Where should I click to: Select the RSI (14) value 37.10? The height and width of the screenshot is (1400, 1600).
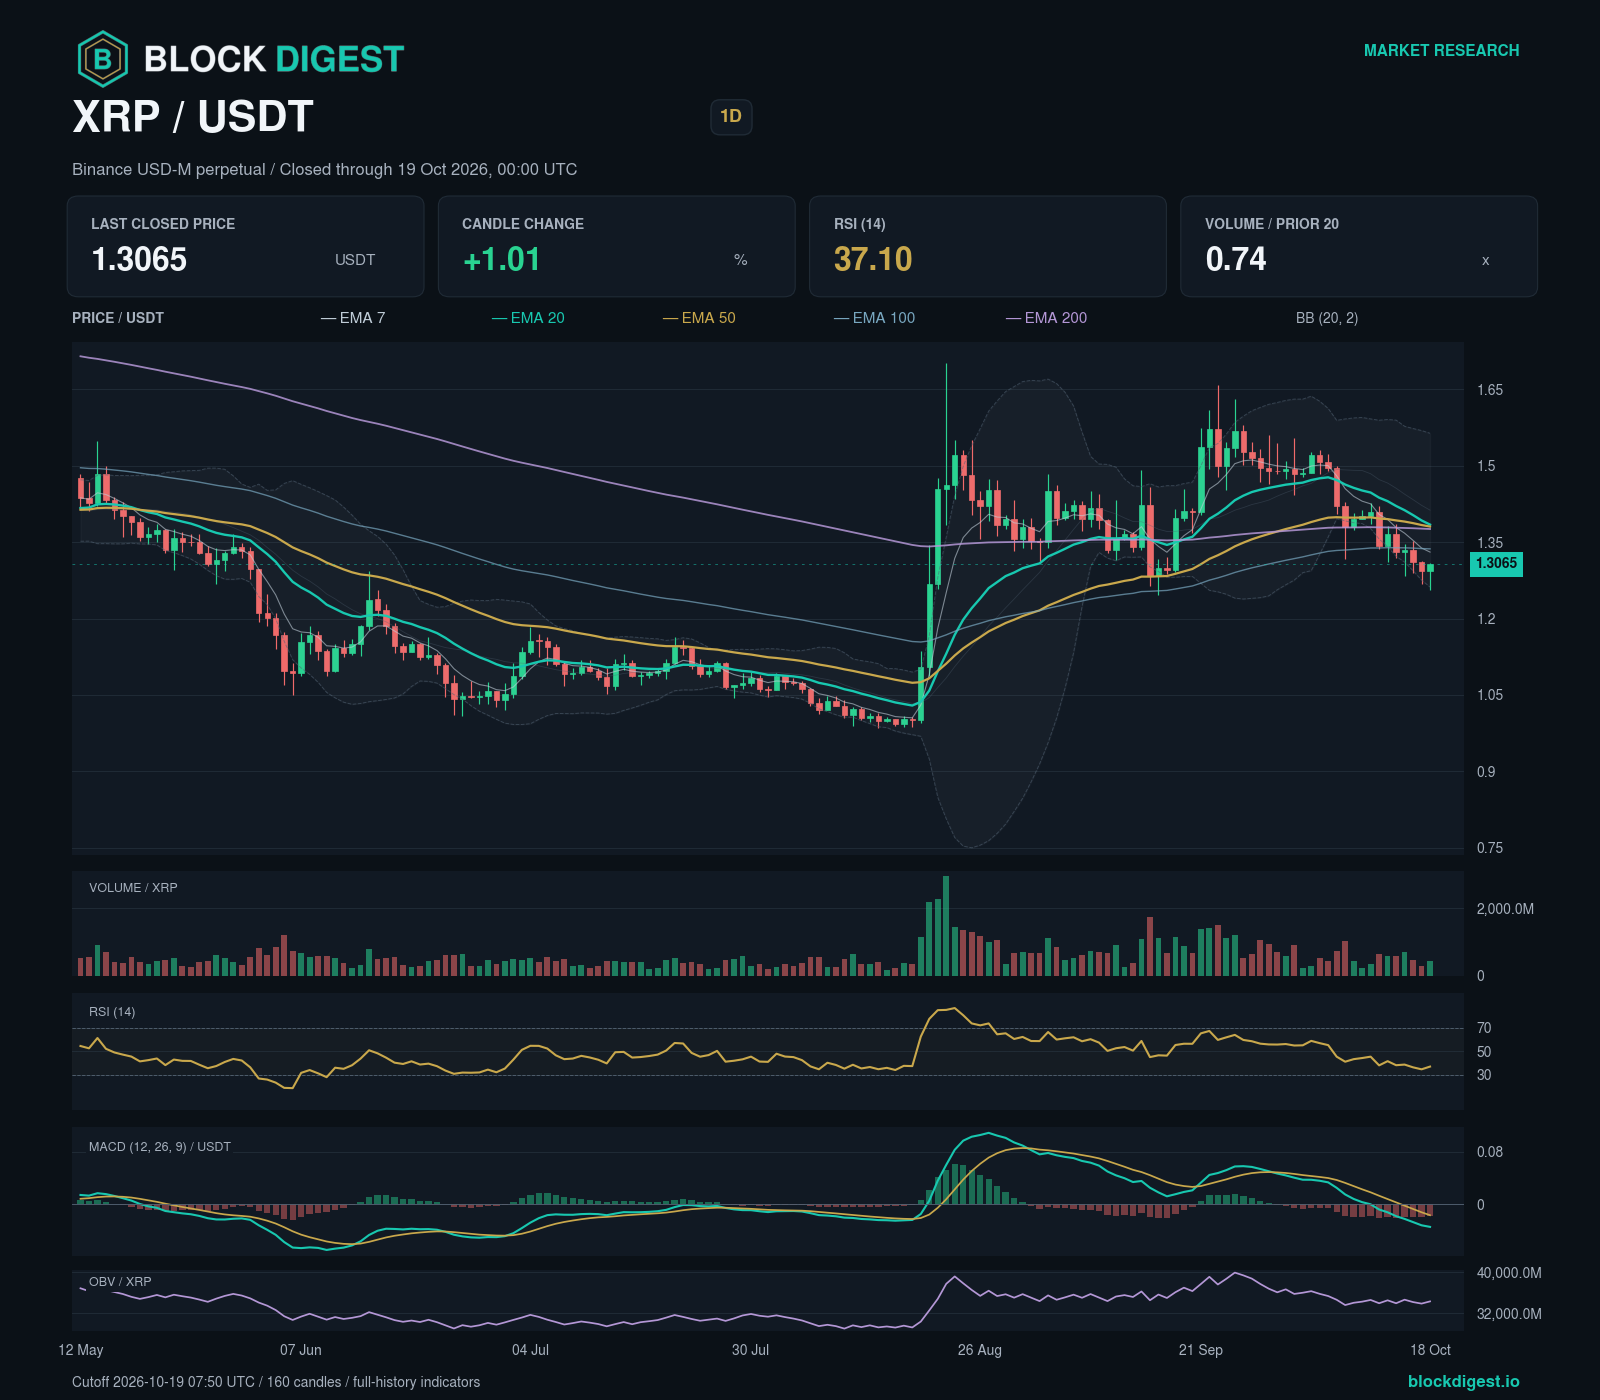[x=873, y=260]
